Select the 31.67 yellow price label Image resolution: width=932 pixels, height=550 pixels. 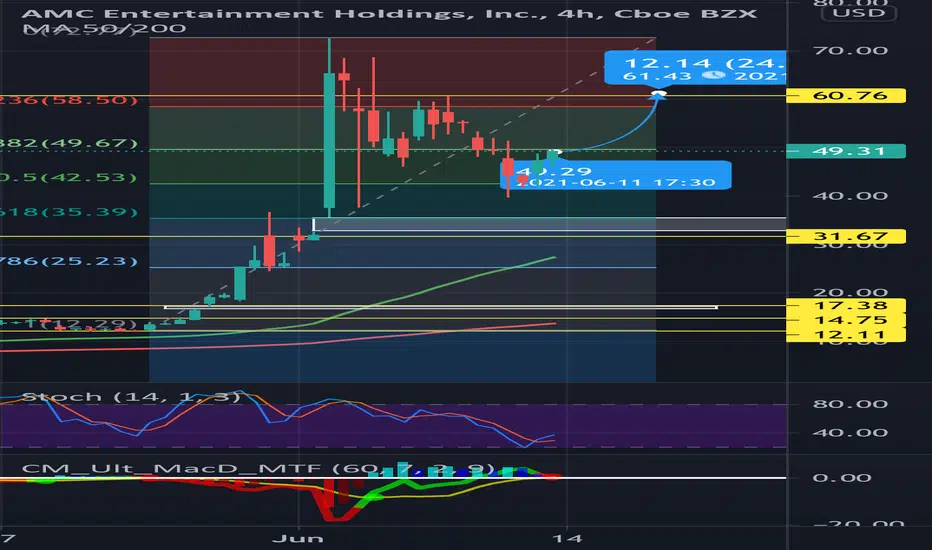(x=846, y=236)
